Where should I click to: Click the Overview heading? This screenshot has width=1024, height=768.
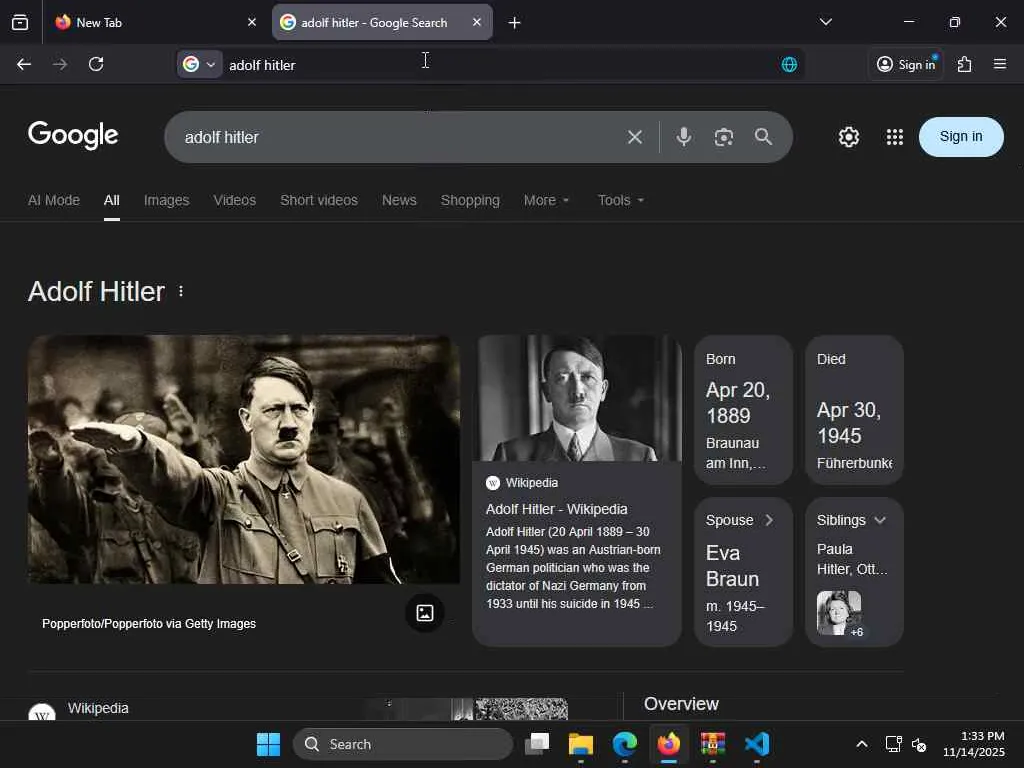(x=681, y=704)
